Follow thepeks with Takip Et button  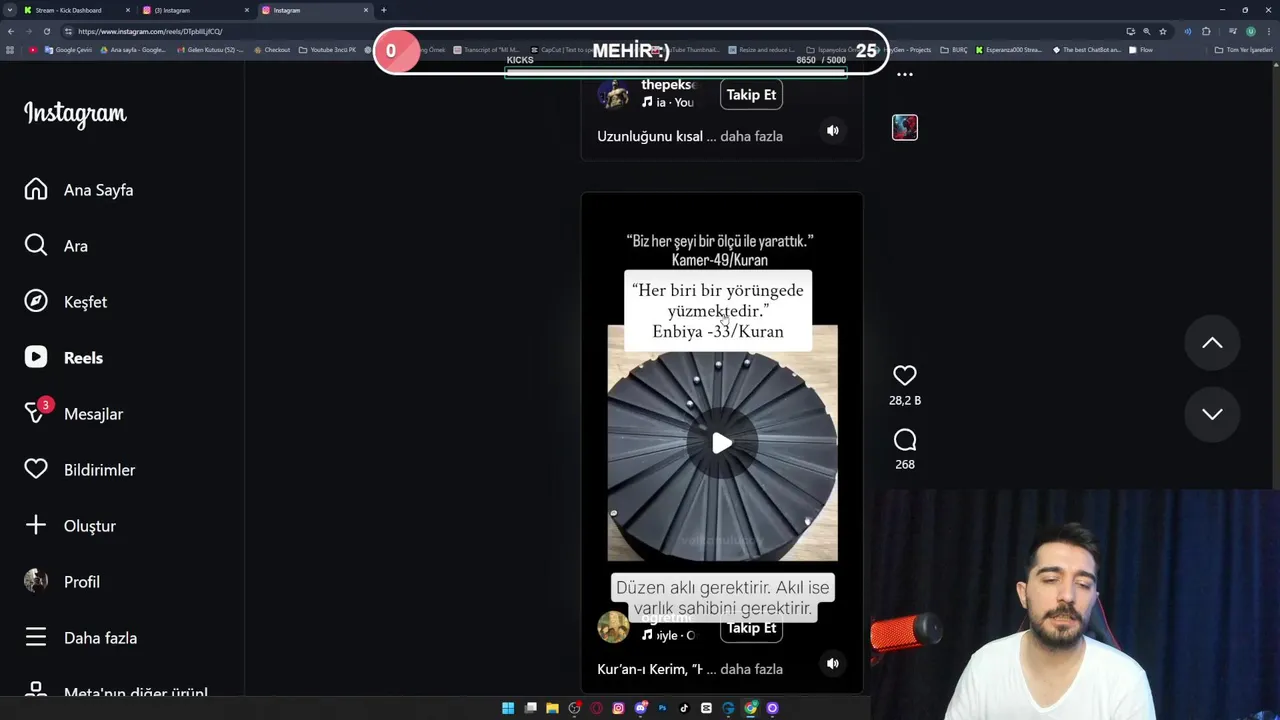(751, 95)
